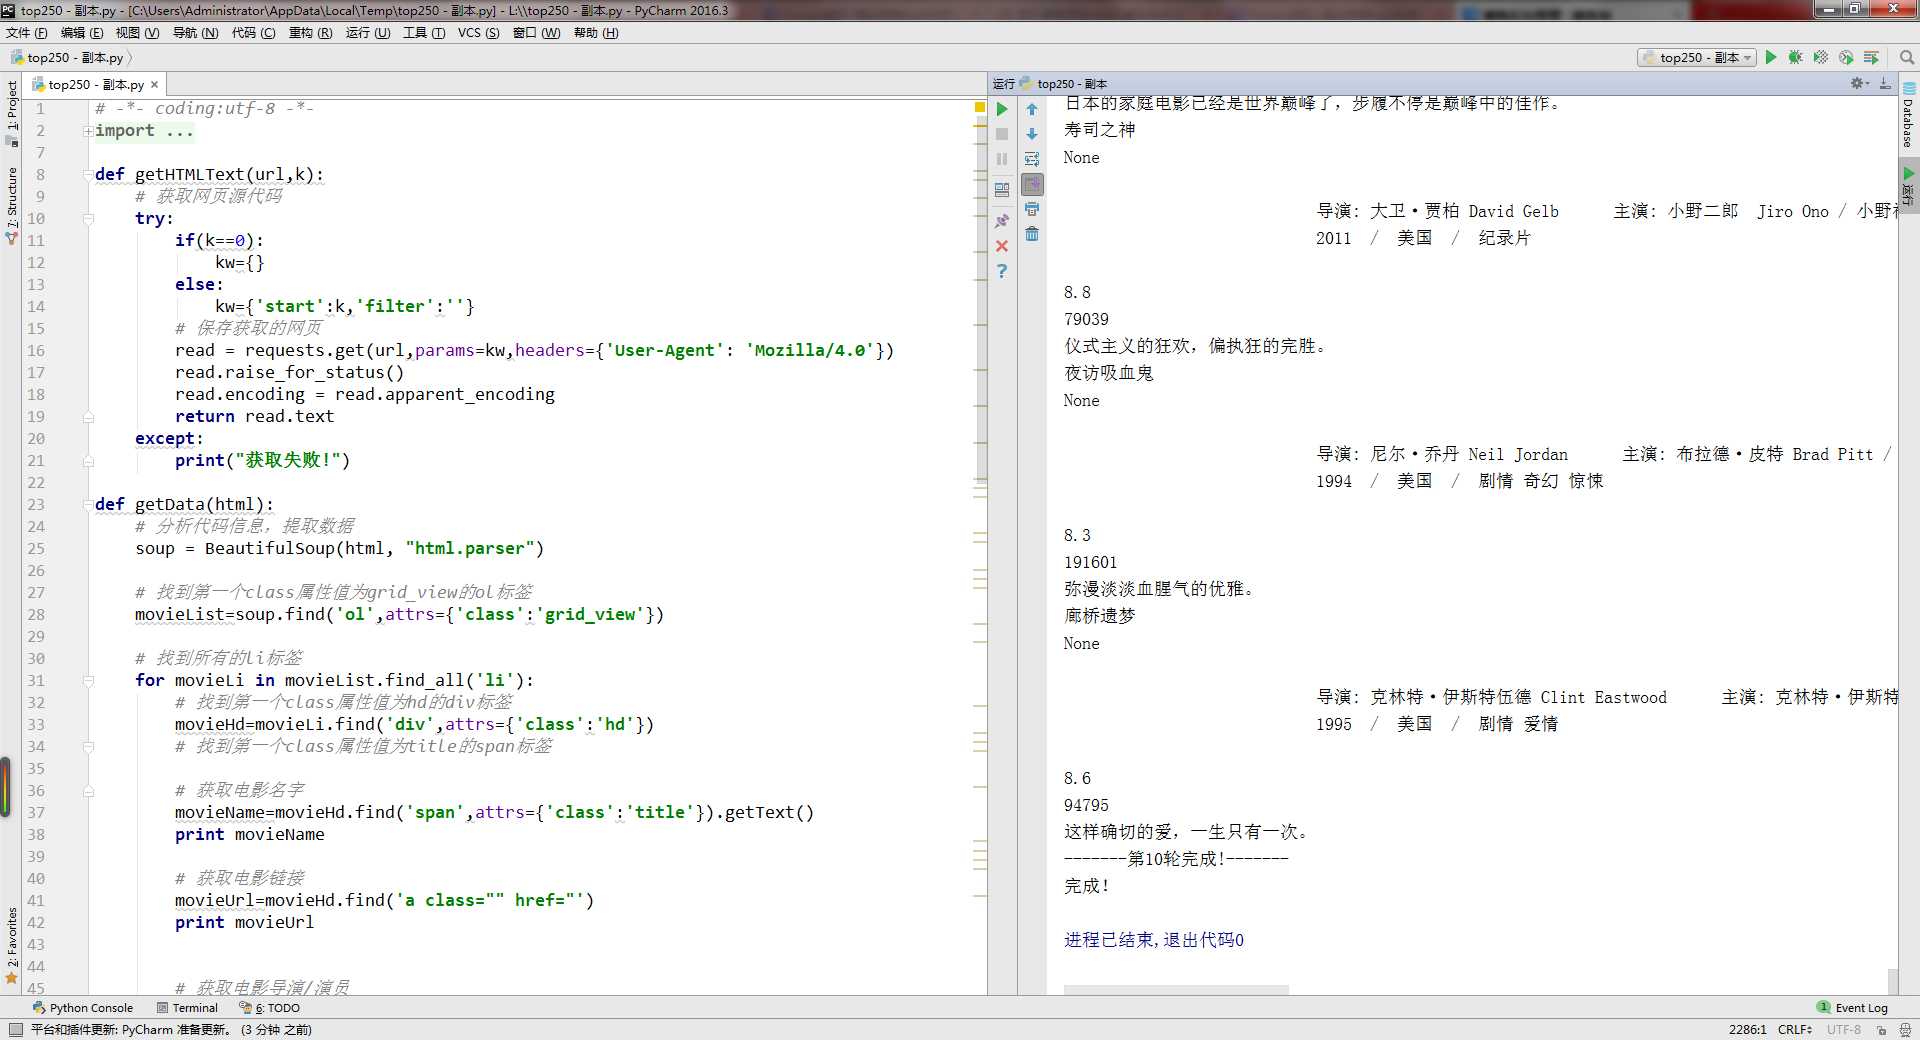This screenshot has width=1920, height=1040.
Task: Open the 导航 (N) menu
Action: (195, 33)
